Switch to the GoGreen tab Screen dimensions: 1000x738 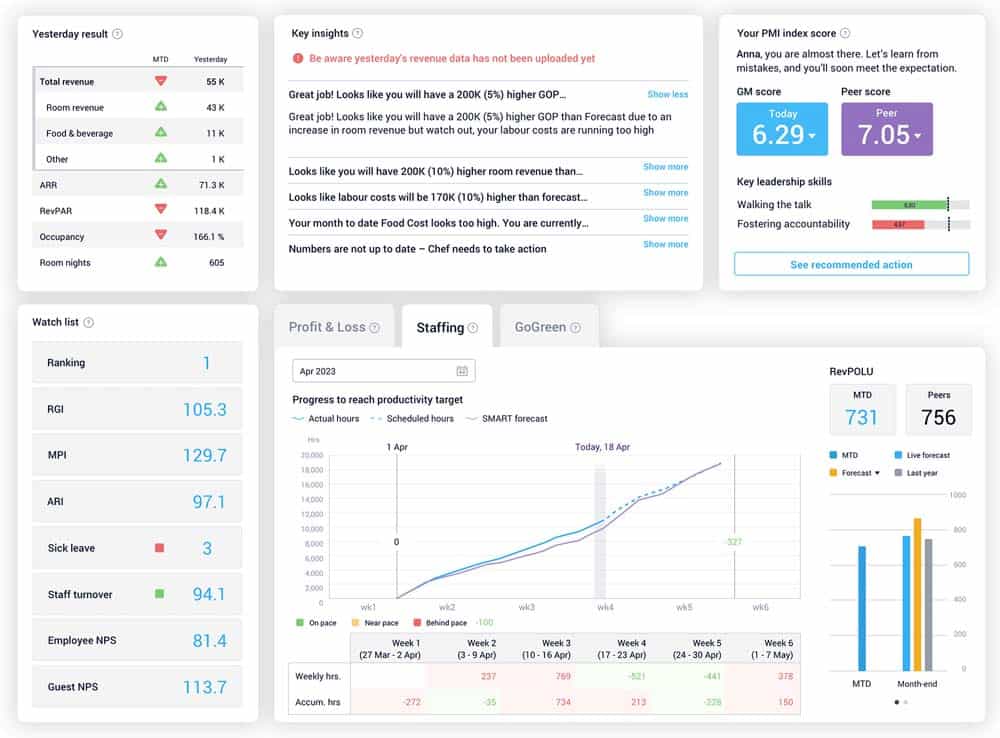548,327
